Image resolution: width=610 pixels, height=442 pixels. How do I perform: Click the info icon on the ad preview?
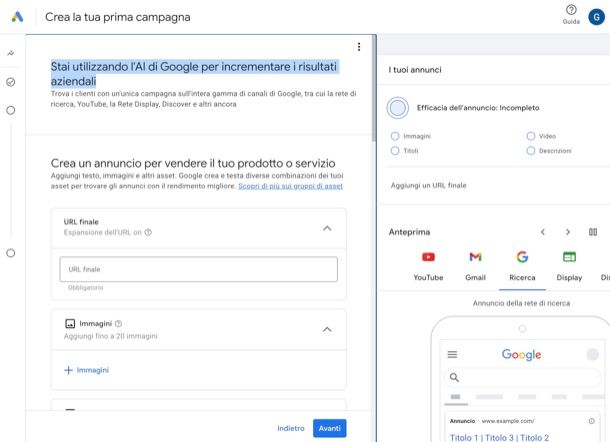(591, 421)
